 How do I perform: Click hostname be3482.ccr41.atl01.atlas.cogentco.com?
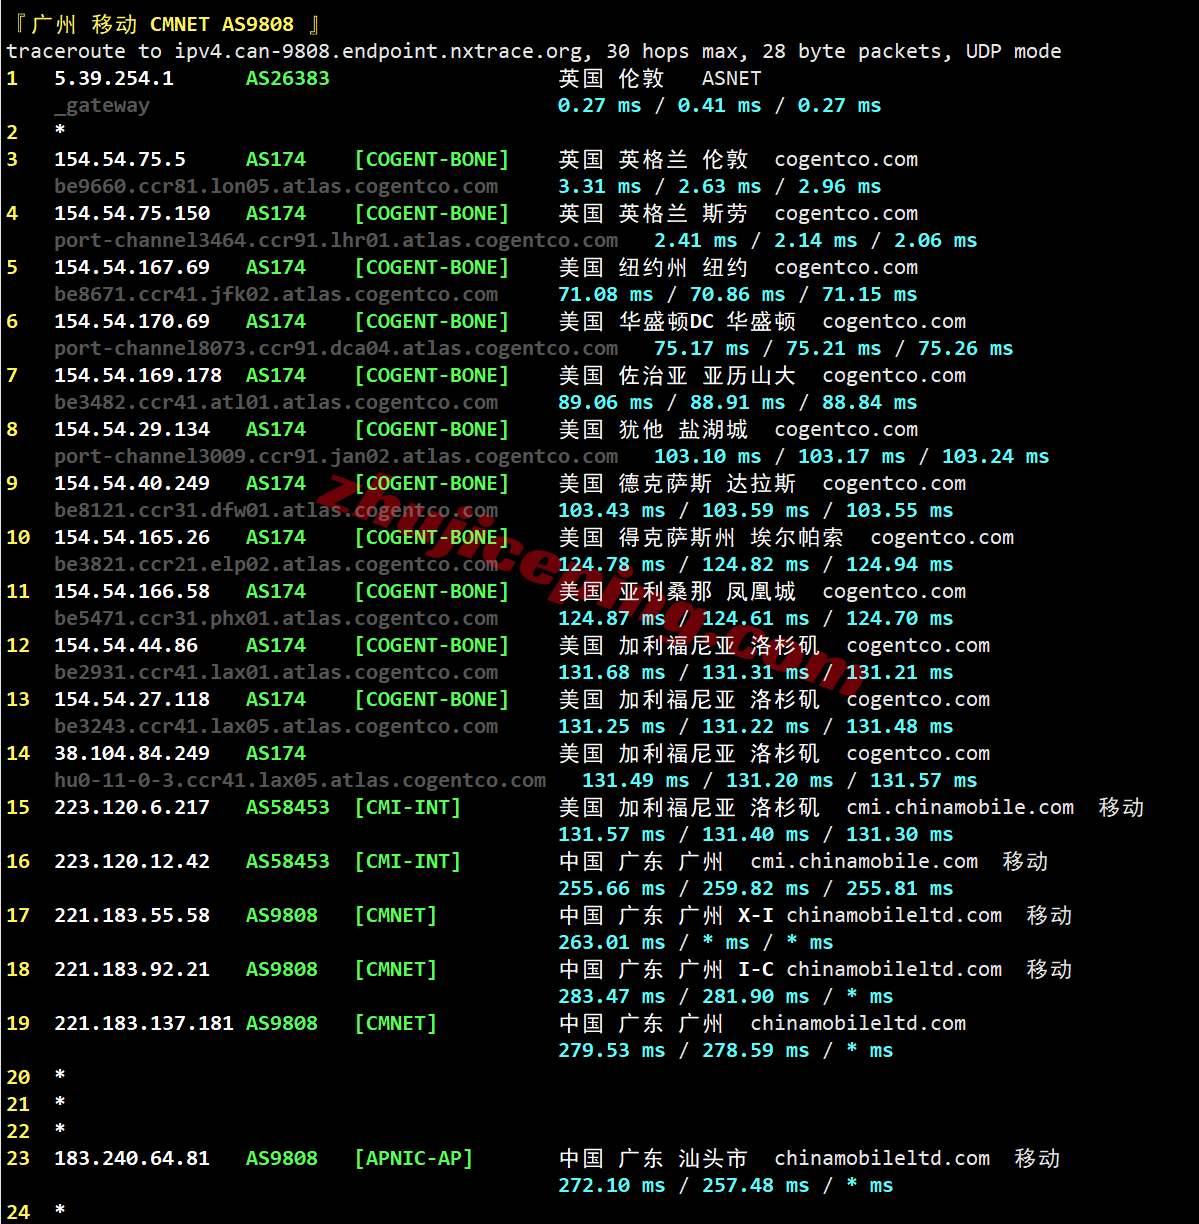[276, 403]
